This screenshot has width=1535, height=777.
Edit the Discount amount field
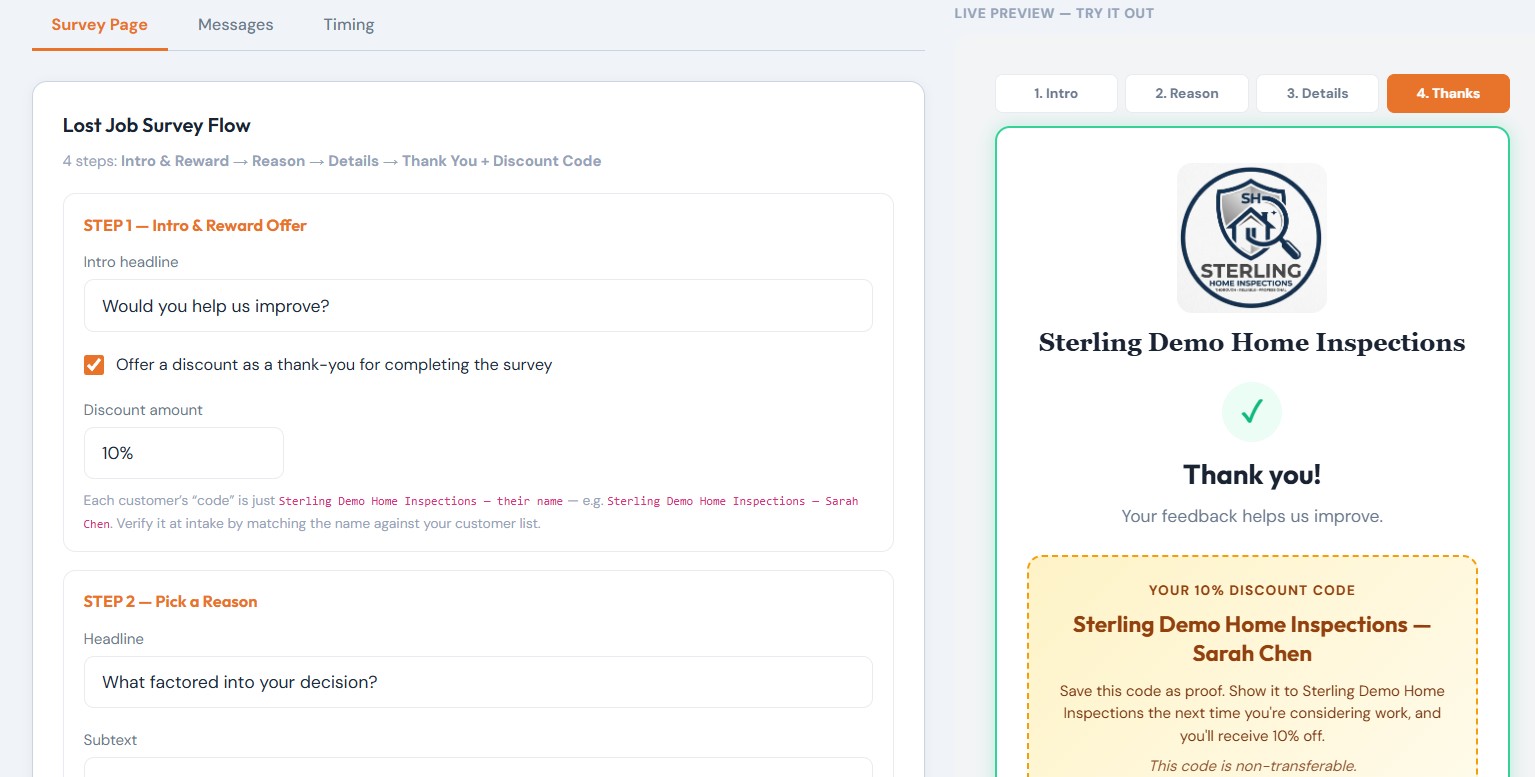point(184,453)
